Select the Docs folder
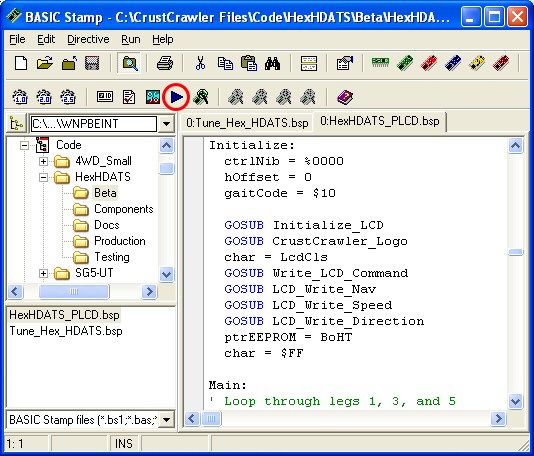The image size is (534, 456). click(107, 225)
